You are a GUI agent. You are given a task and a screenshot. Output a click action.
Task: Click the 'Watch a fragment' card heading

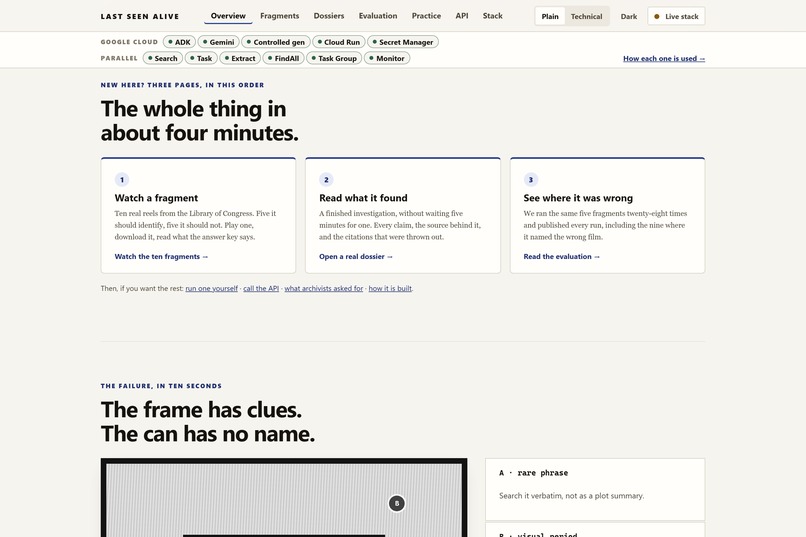(x=156, y=198)
